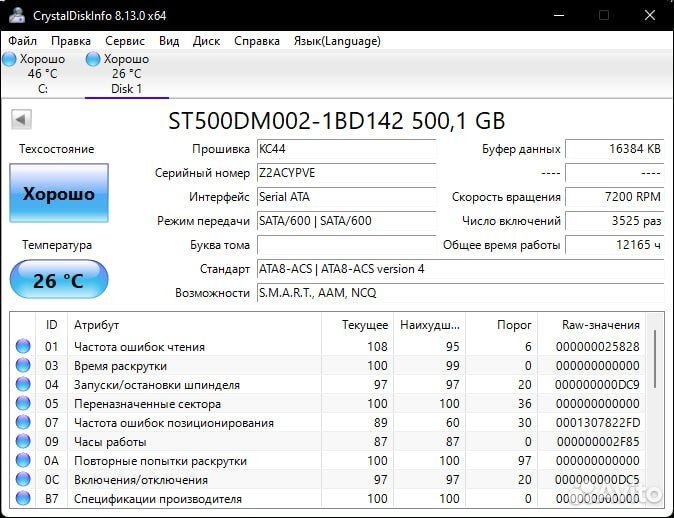
Task: Select the Disk 1 tab
Action: (126, 74)
